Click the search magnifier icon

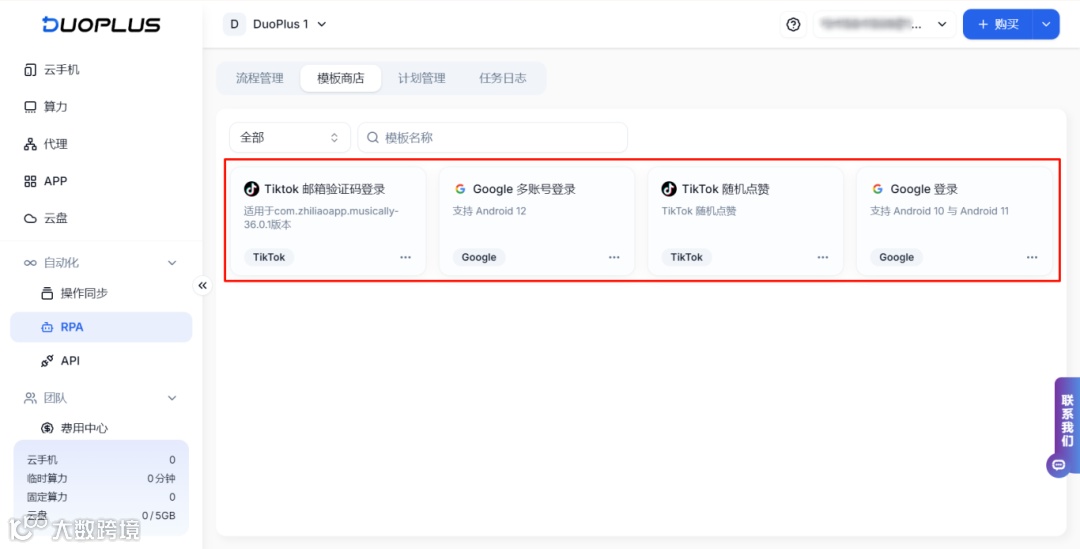373,138
